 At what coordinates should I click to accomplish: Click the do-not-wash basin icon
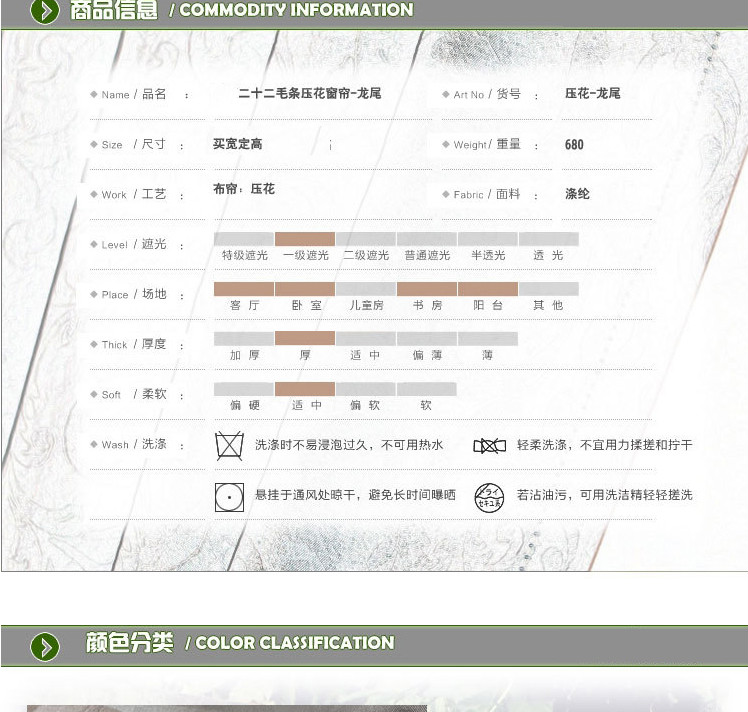click(x=229, y=446)
